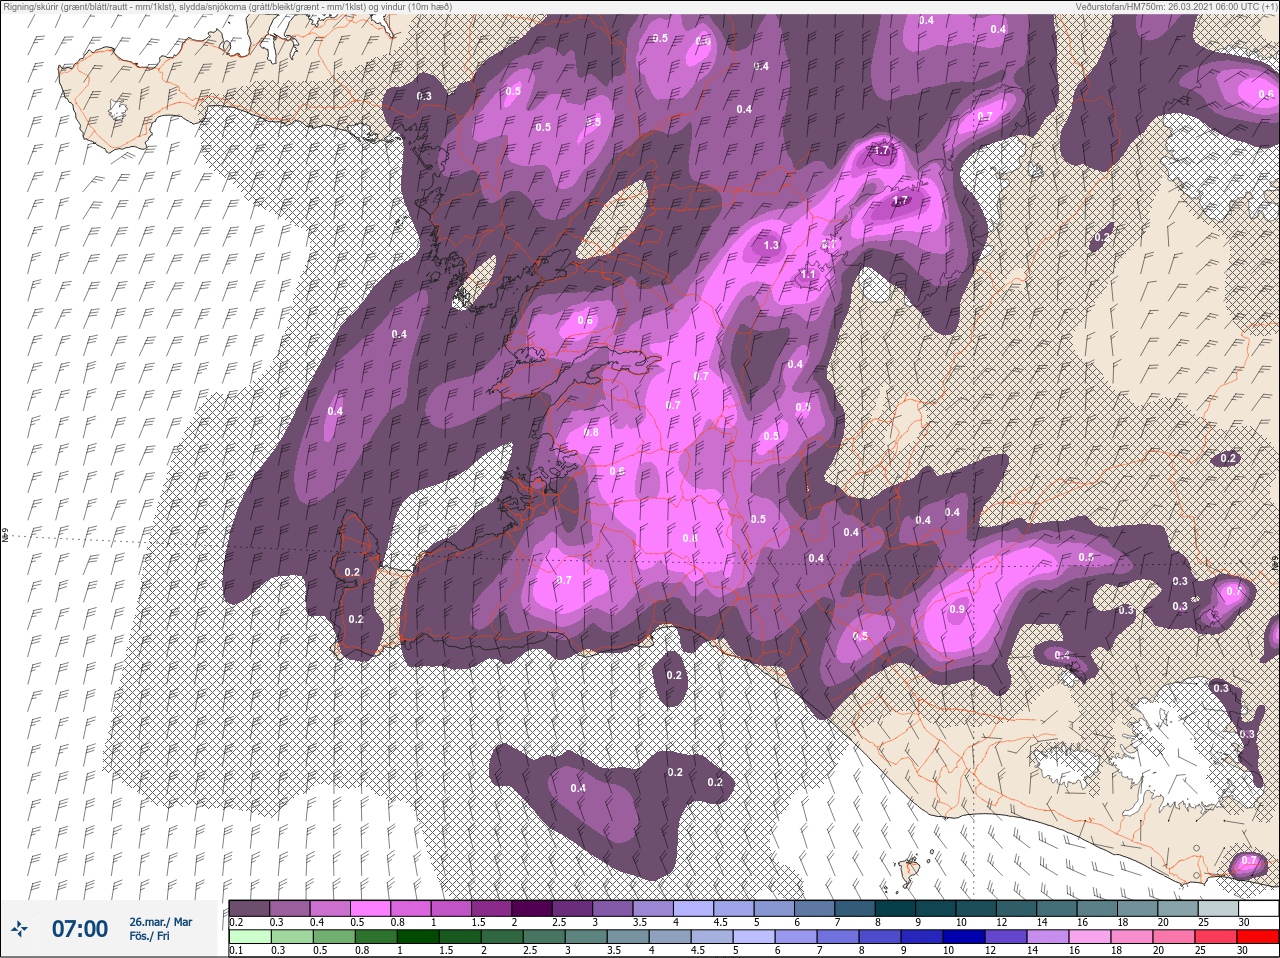Click the map title starting 'Rigning/skúrir'

tap(228, 6)
